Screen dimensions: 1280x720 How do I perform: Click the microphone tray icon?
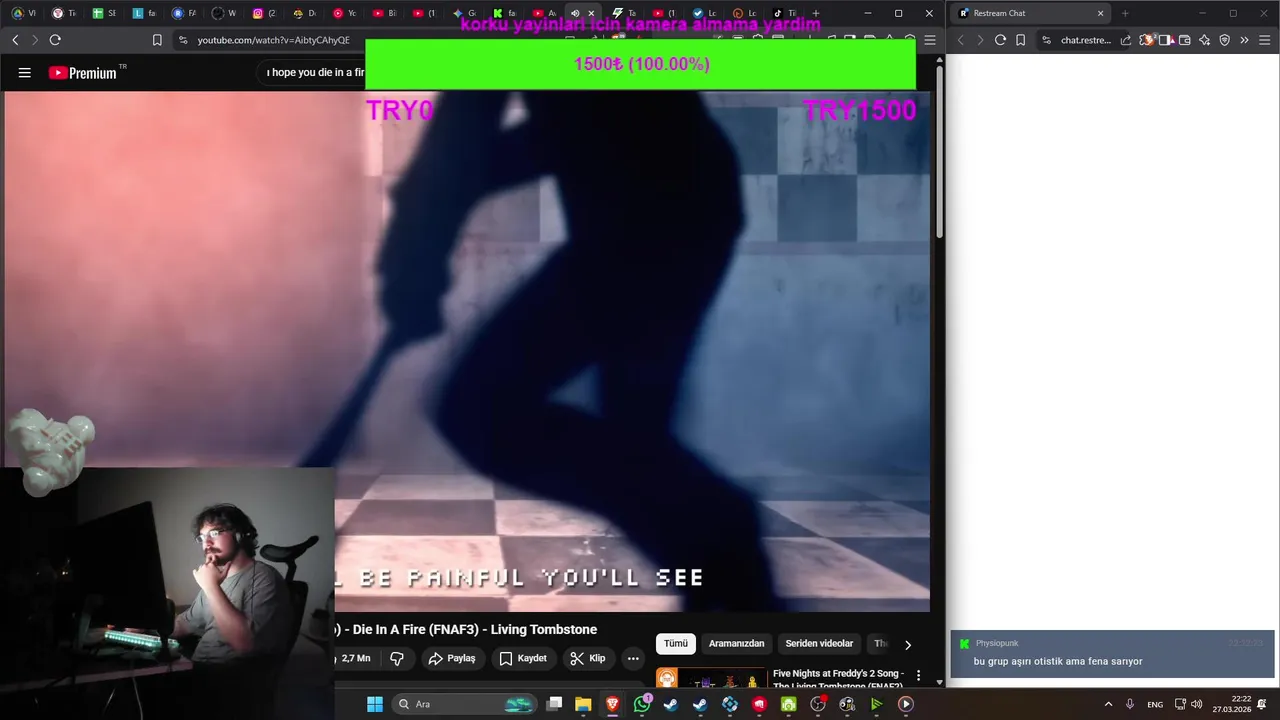coord(1130,704)
